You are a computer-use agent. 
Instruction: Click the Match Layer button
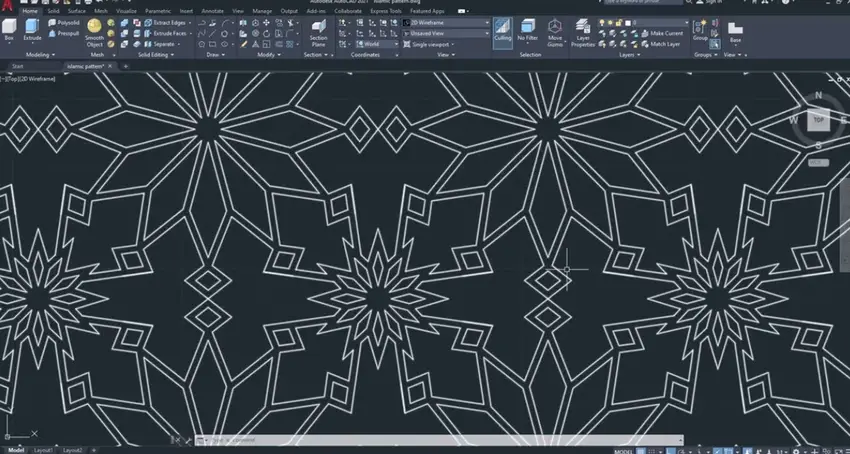coord(660,44)
